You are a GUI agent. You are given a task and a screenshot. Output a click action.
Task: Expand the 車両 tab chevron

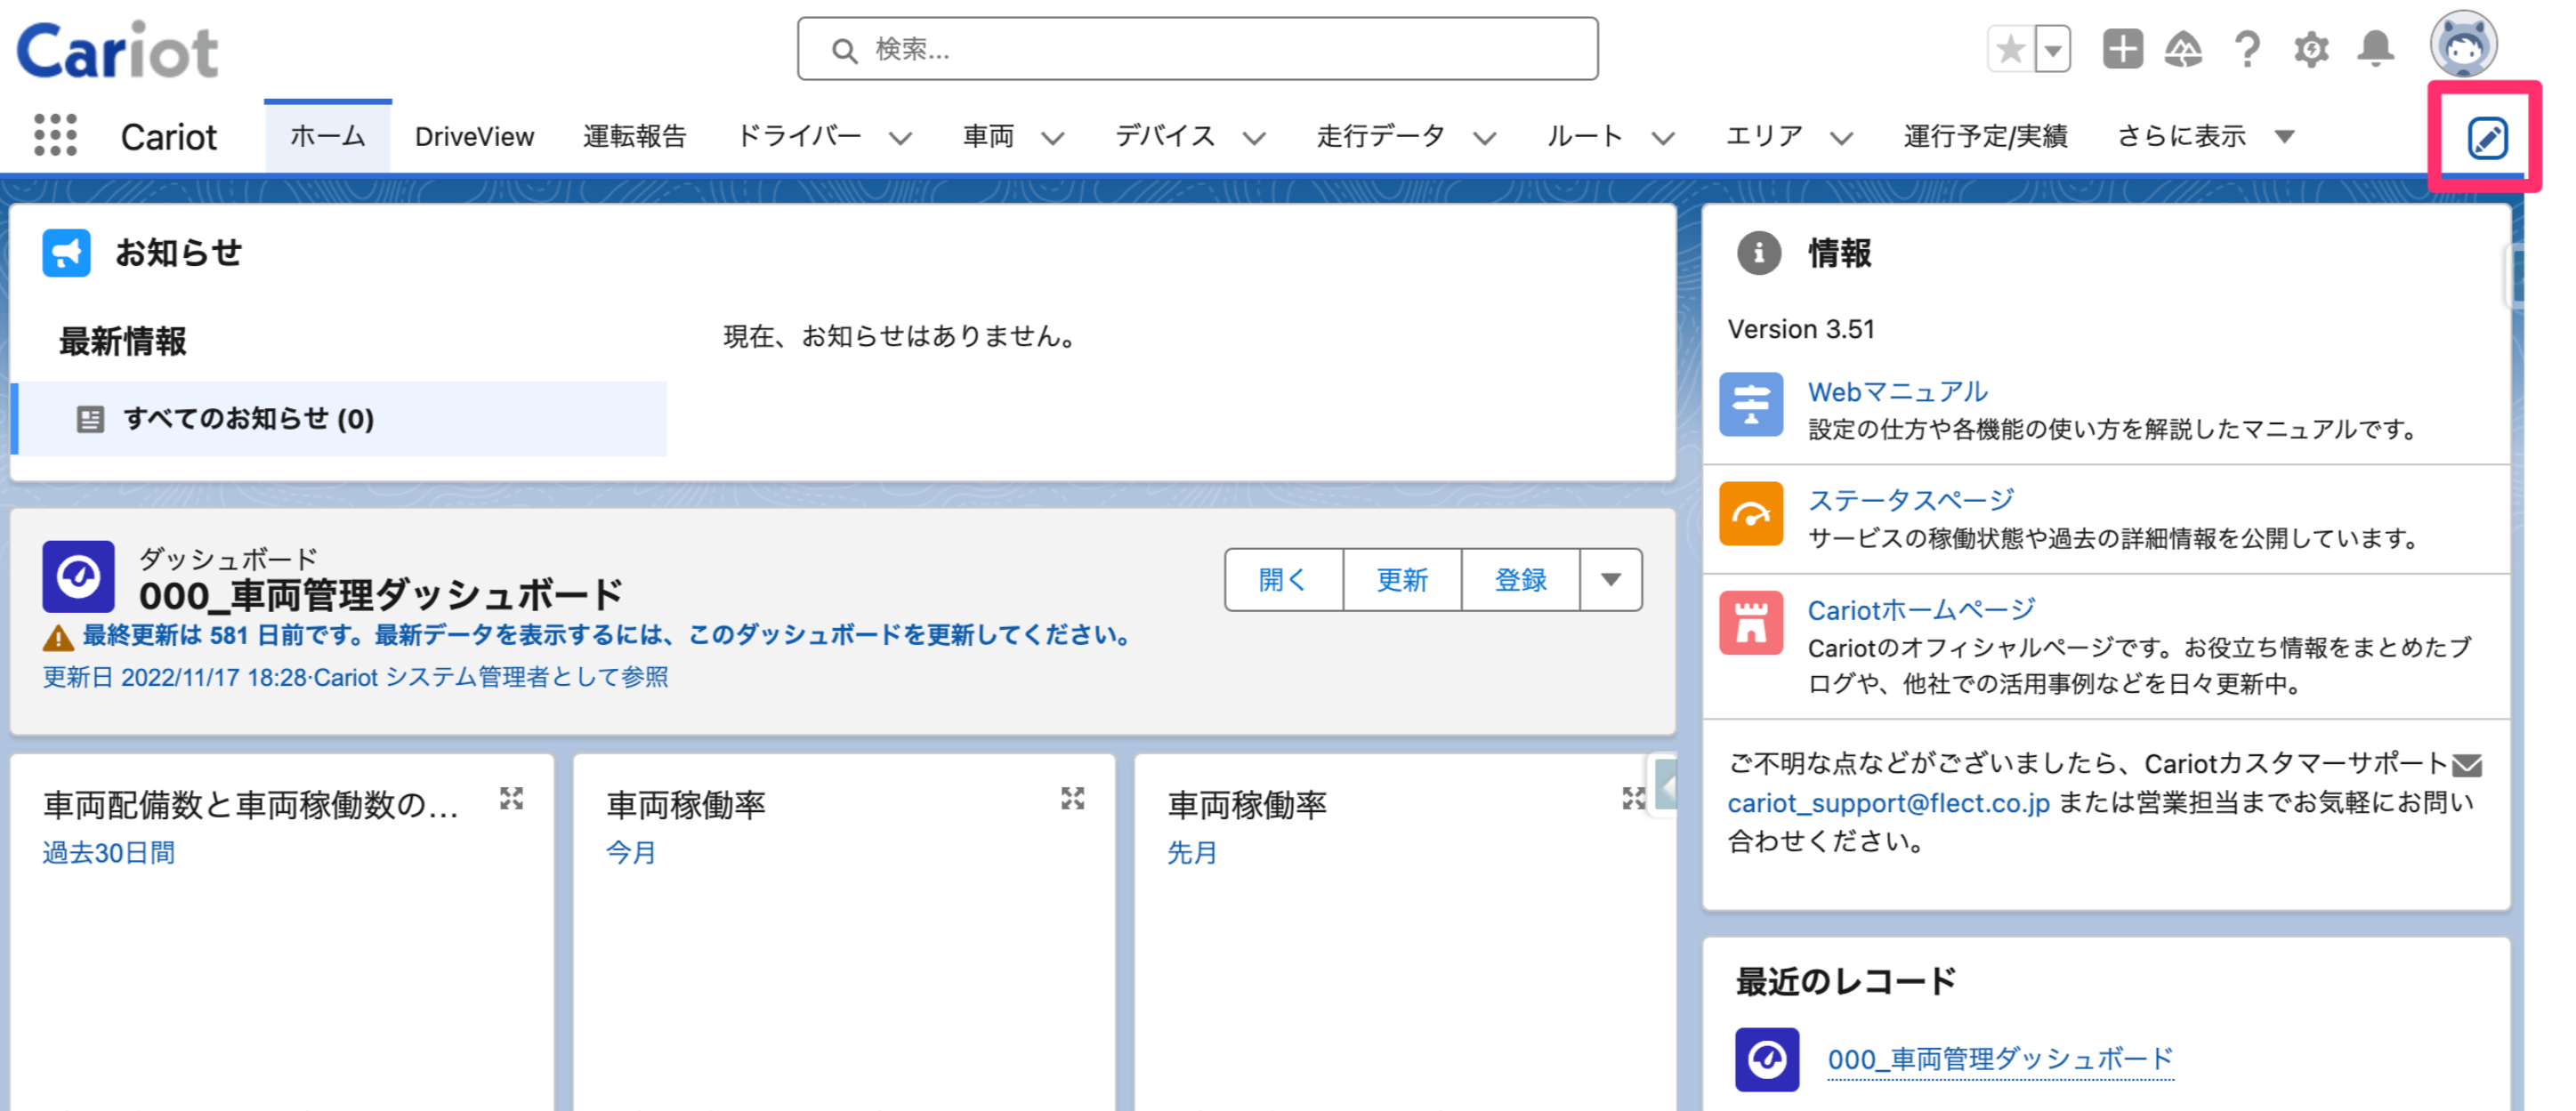tap(1052, 138)
